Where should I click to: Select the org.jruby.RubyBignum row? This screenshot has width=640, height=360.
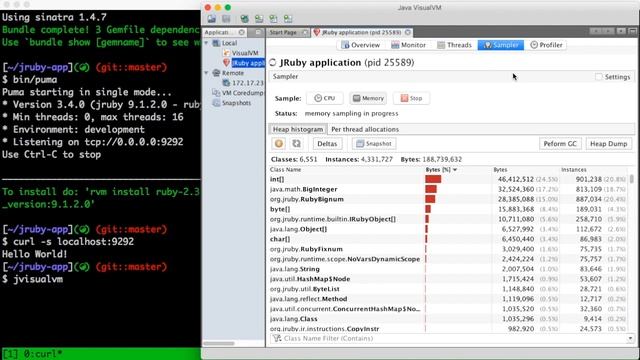tap(448, 199)
